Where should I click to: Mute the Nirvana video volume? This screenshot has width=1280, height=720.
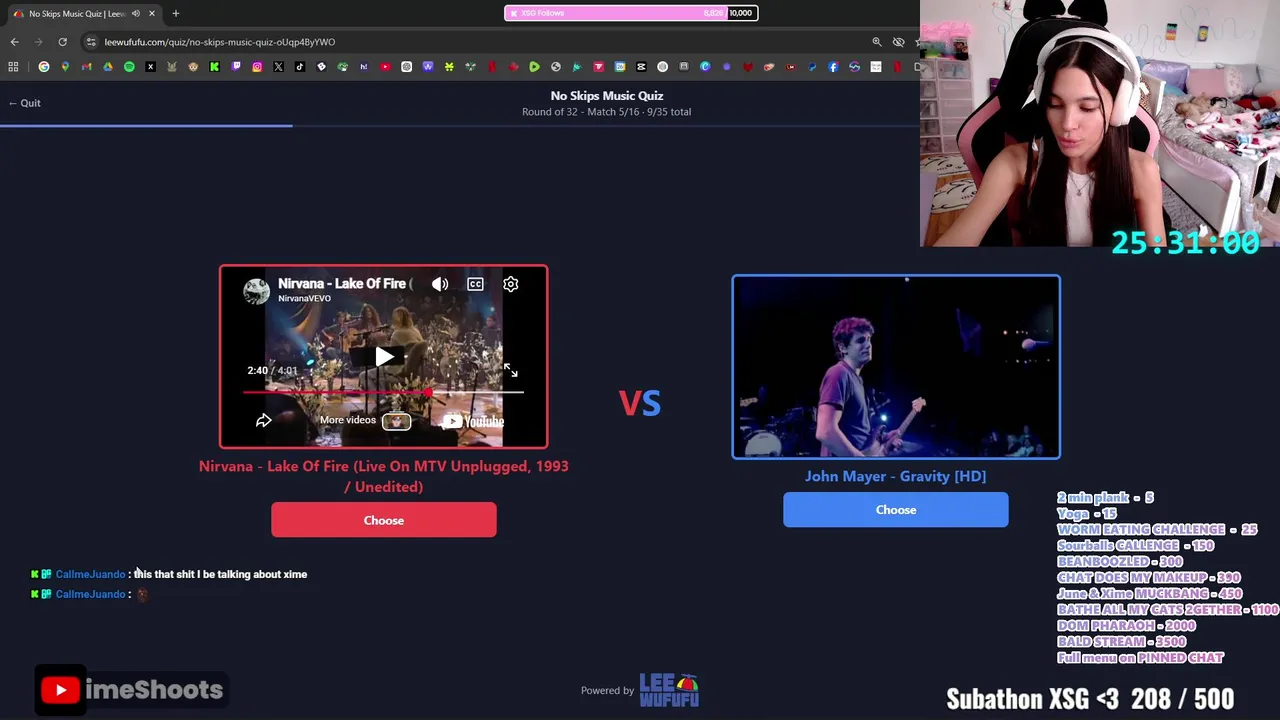(440, 284)
